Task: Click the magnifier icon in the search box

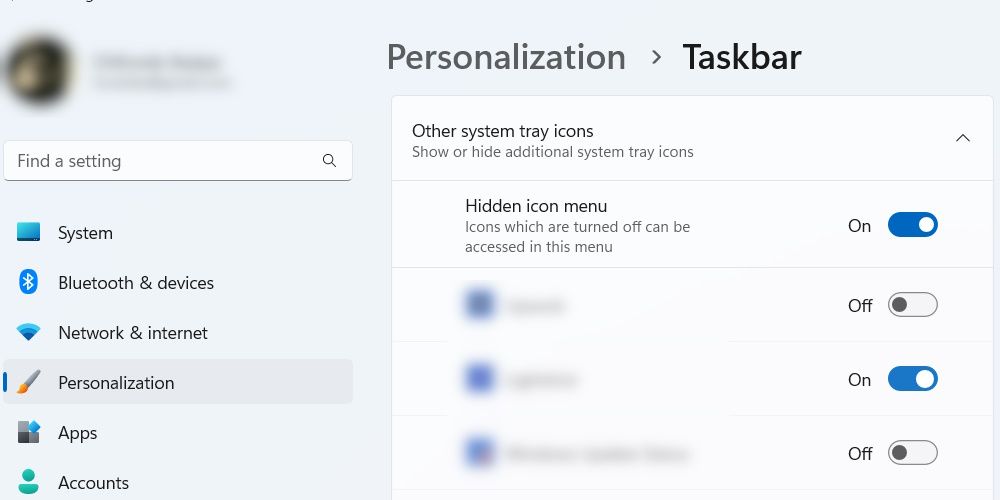Action: 329,161
